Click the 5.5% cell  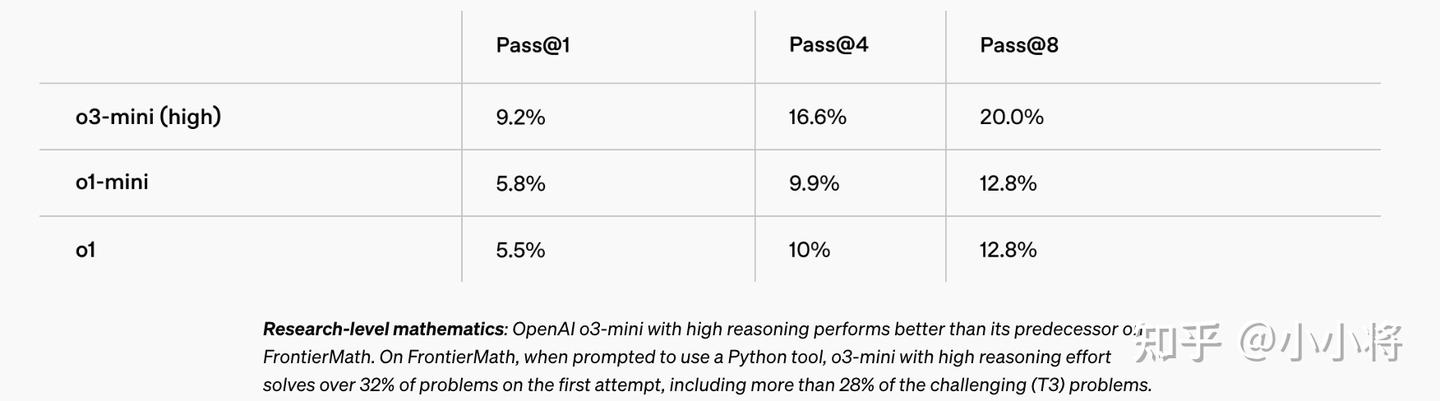tap(520, 249)
